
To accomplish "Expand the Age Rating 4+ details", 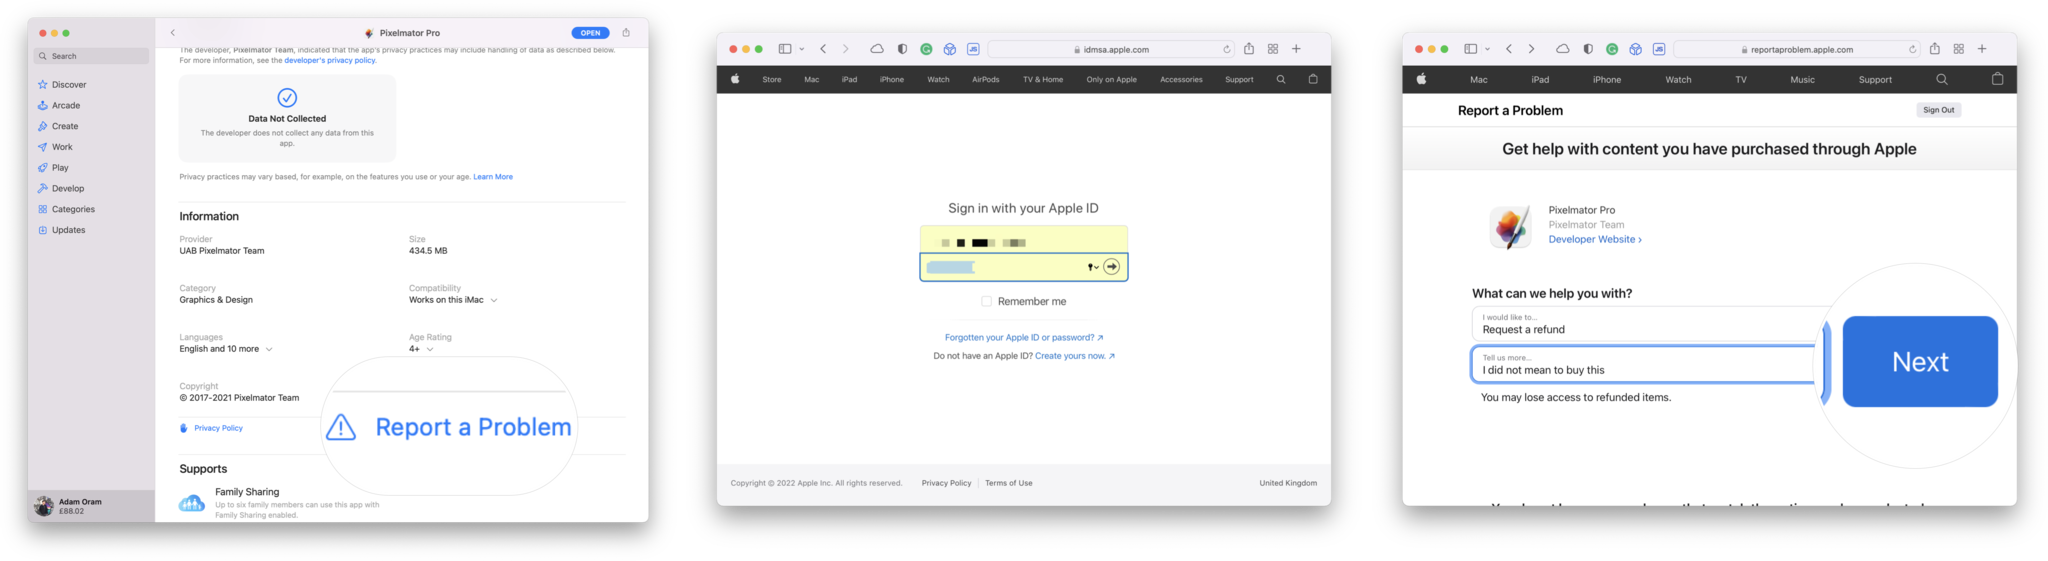I will pos(430,349).
